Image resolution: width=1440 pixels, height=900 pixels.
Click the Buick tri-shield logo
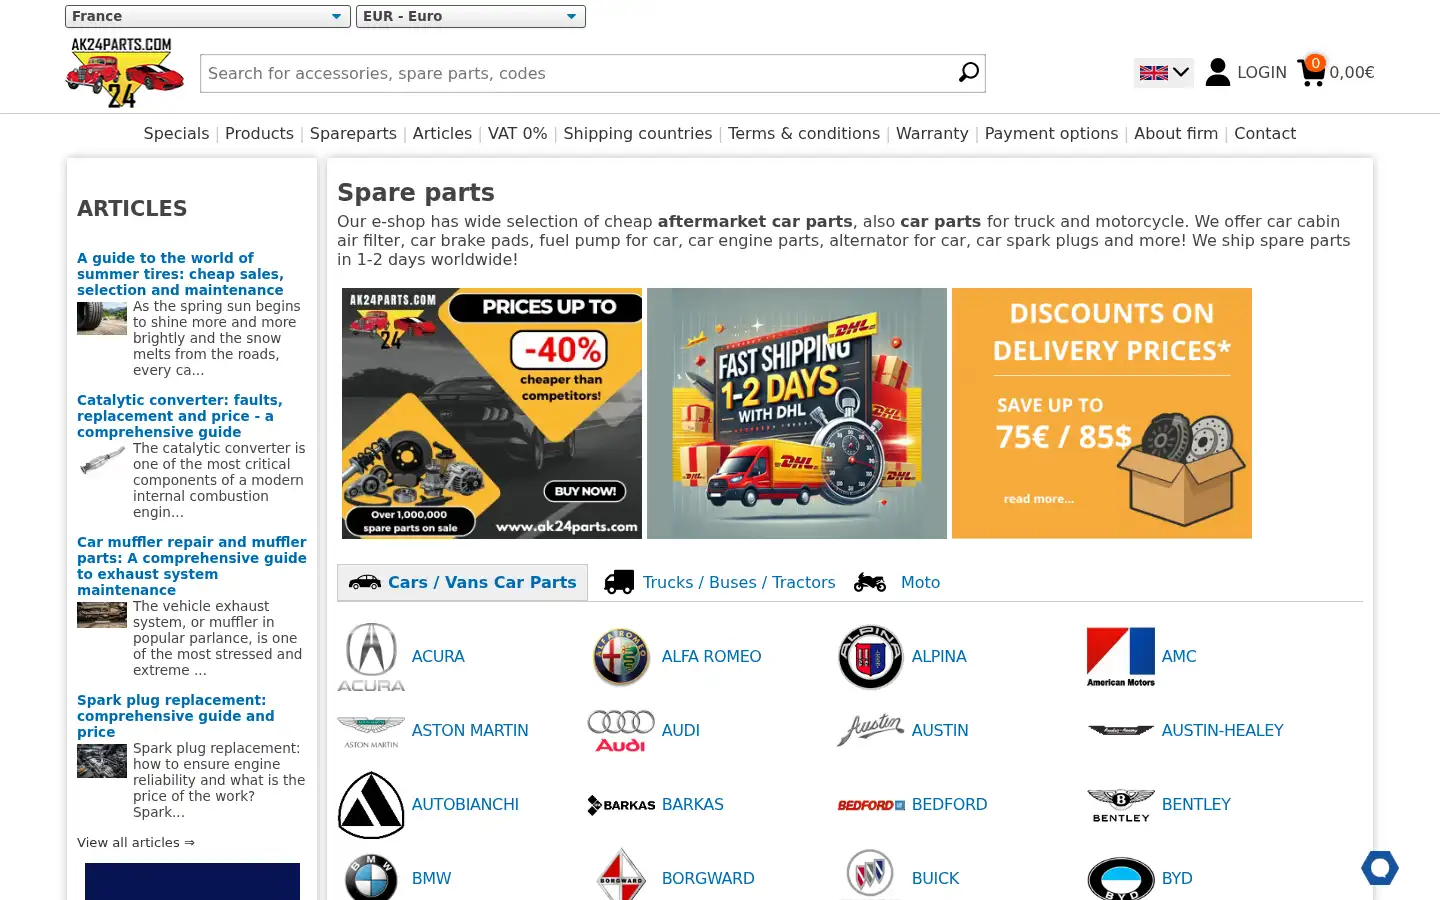click(x=871, y=875)
